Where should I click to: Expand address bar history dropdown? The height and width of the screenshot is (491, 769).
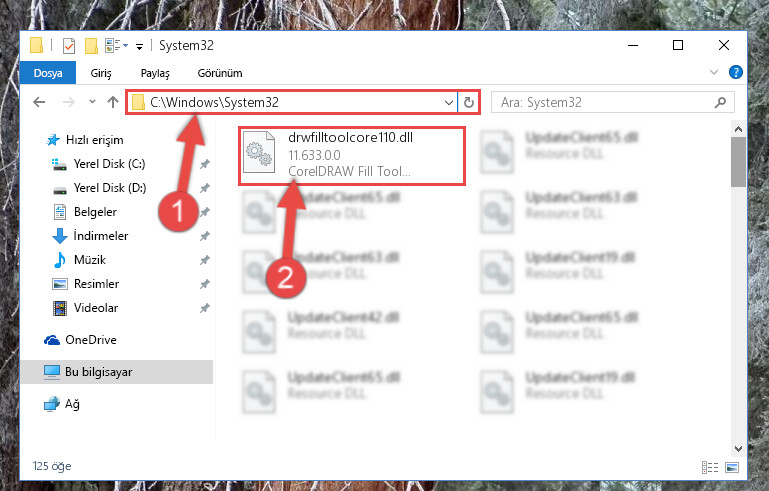[448, 103]
